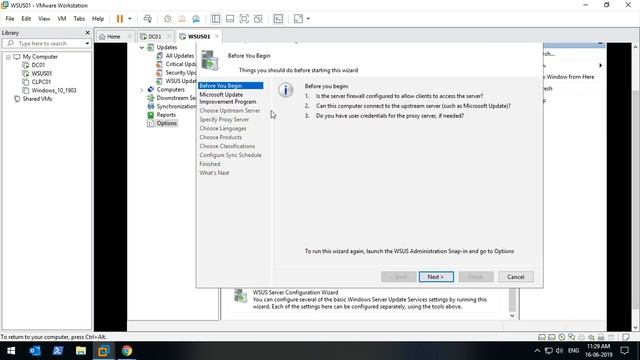Viewport: 640px width, 360px height.
Task: Select Microsoft Update Improvement Program step
Action: point(228,98)
